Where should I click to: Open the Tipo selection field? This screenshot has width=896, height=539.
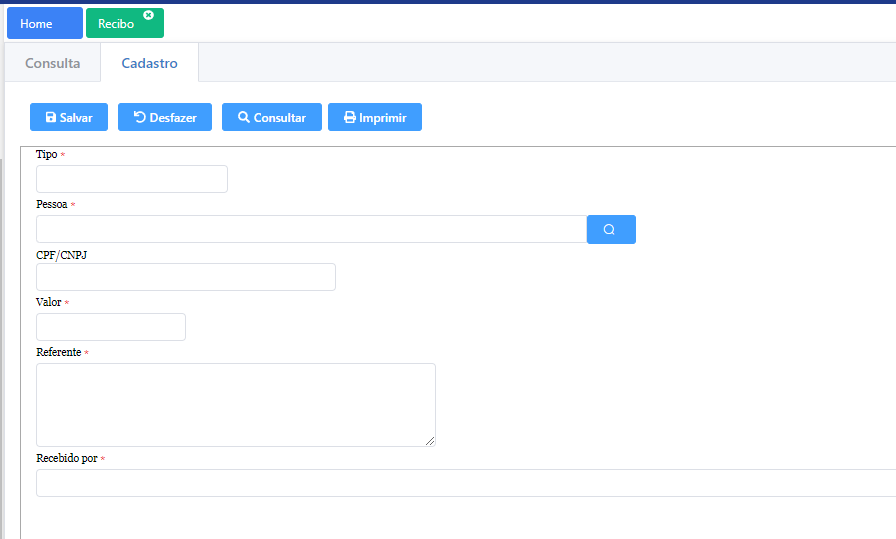pos(131,179)
